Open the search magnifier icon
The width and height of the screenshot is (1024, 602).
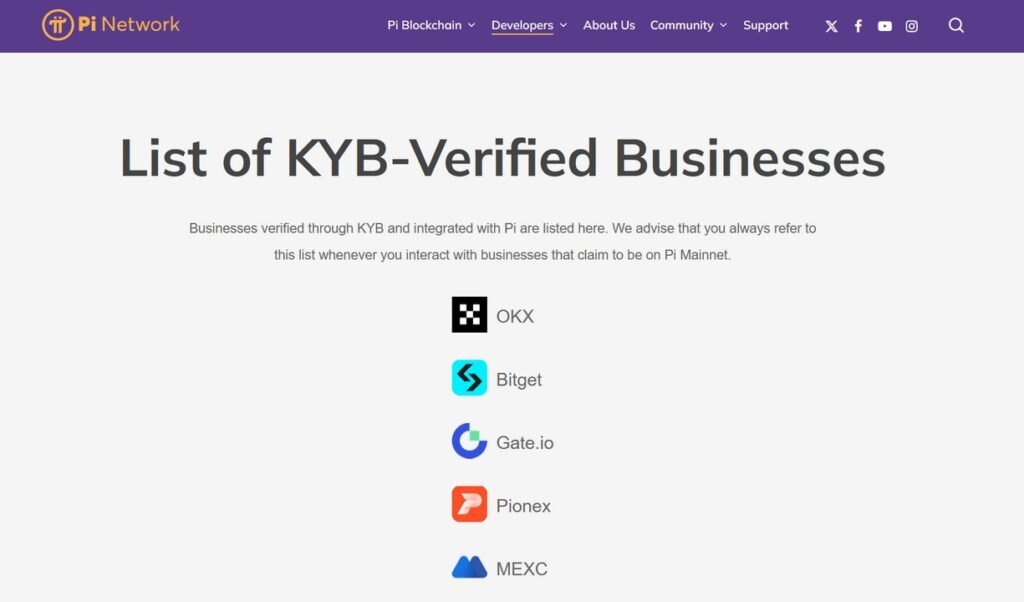click(956, 25)
